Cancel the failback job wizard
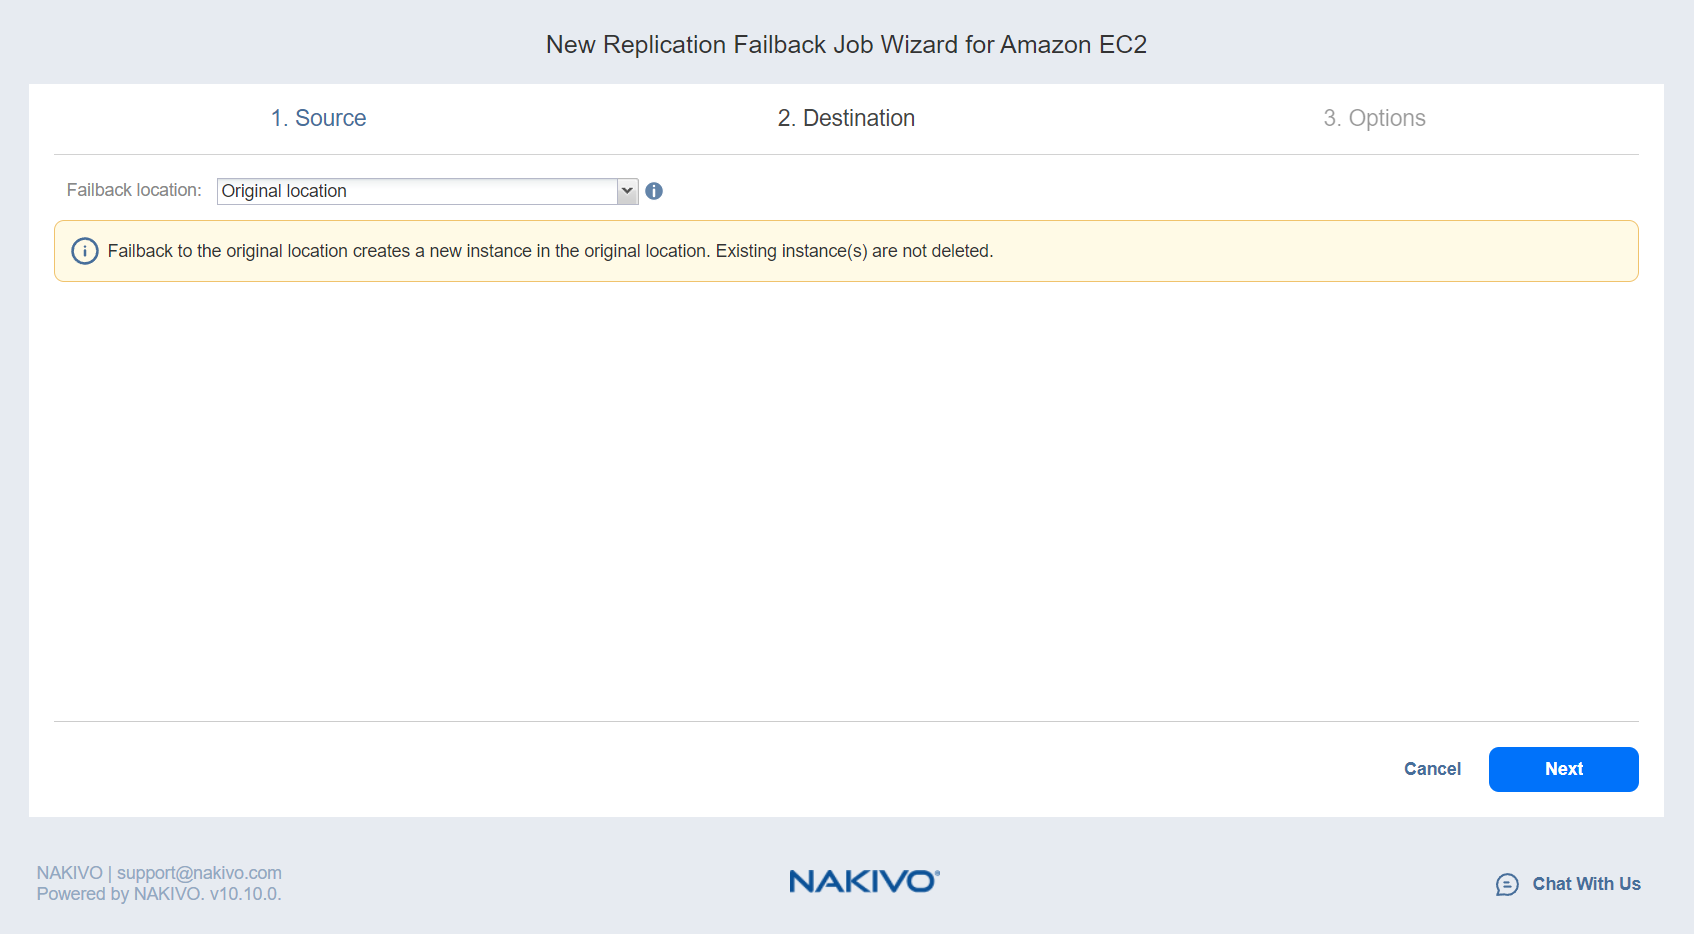Screen dimensions: 1694x934 [1432, 769]
